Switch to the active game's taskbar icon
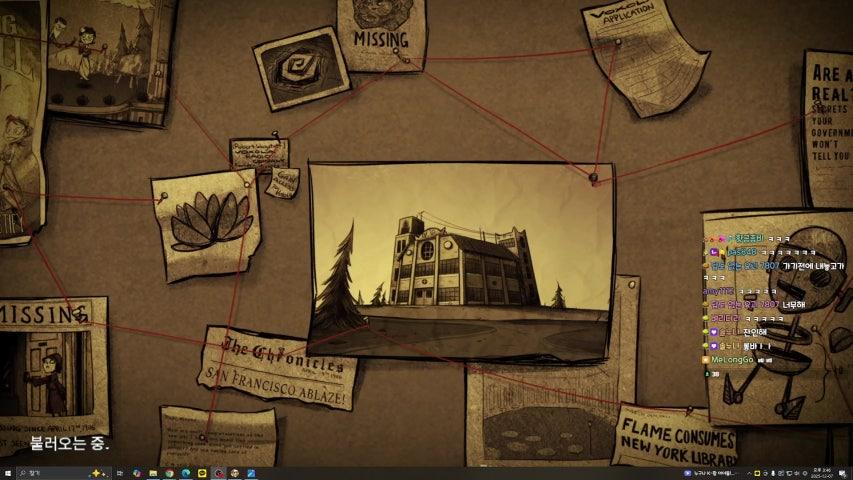The height and width of the screenshot is (480, 853). click(218, 473)
